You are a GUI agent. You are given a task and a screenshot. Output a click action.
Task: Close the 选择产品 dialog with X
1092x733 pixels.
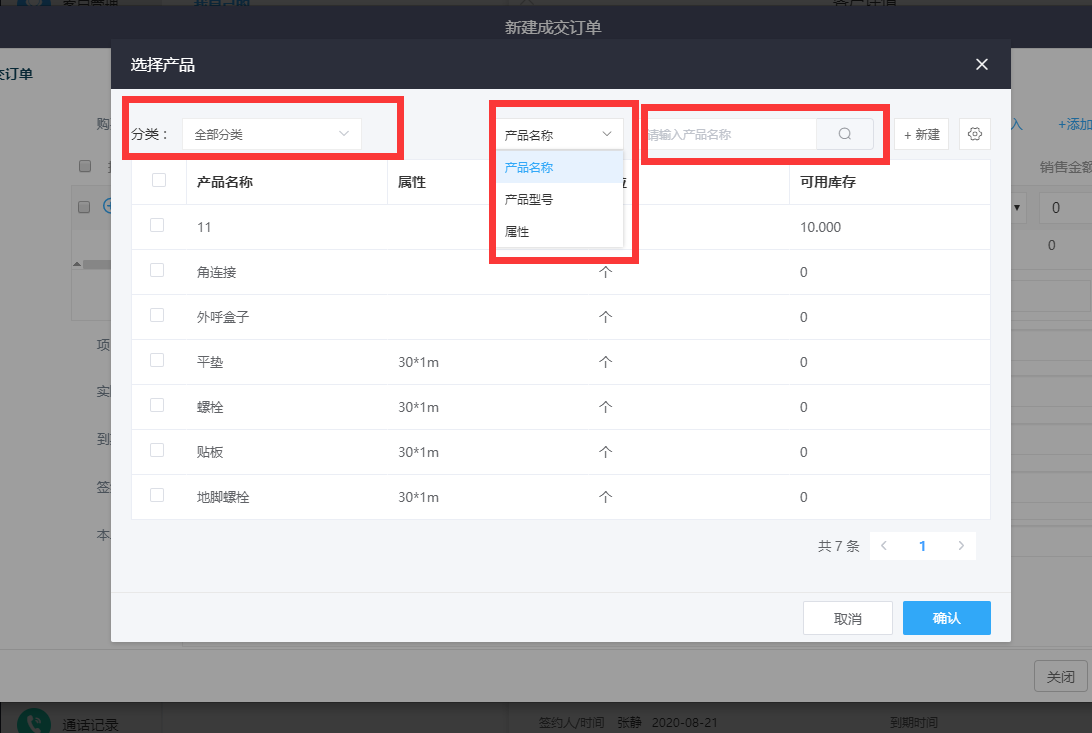(982, 64)
